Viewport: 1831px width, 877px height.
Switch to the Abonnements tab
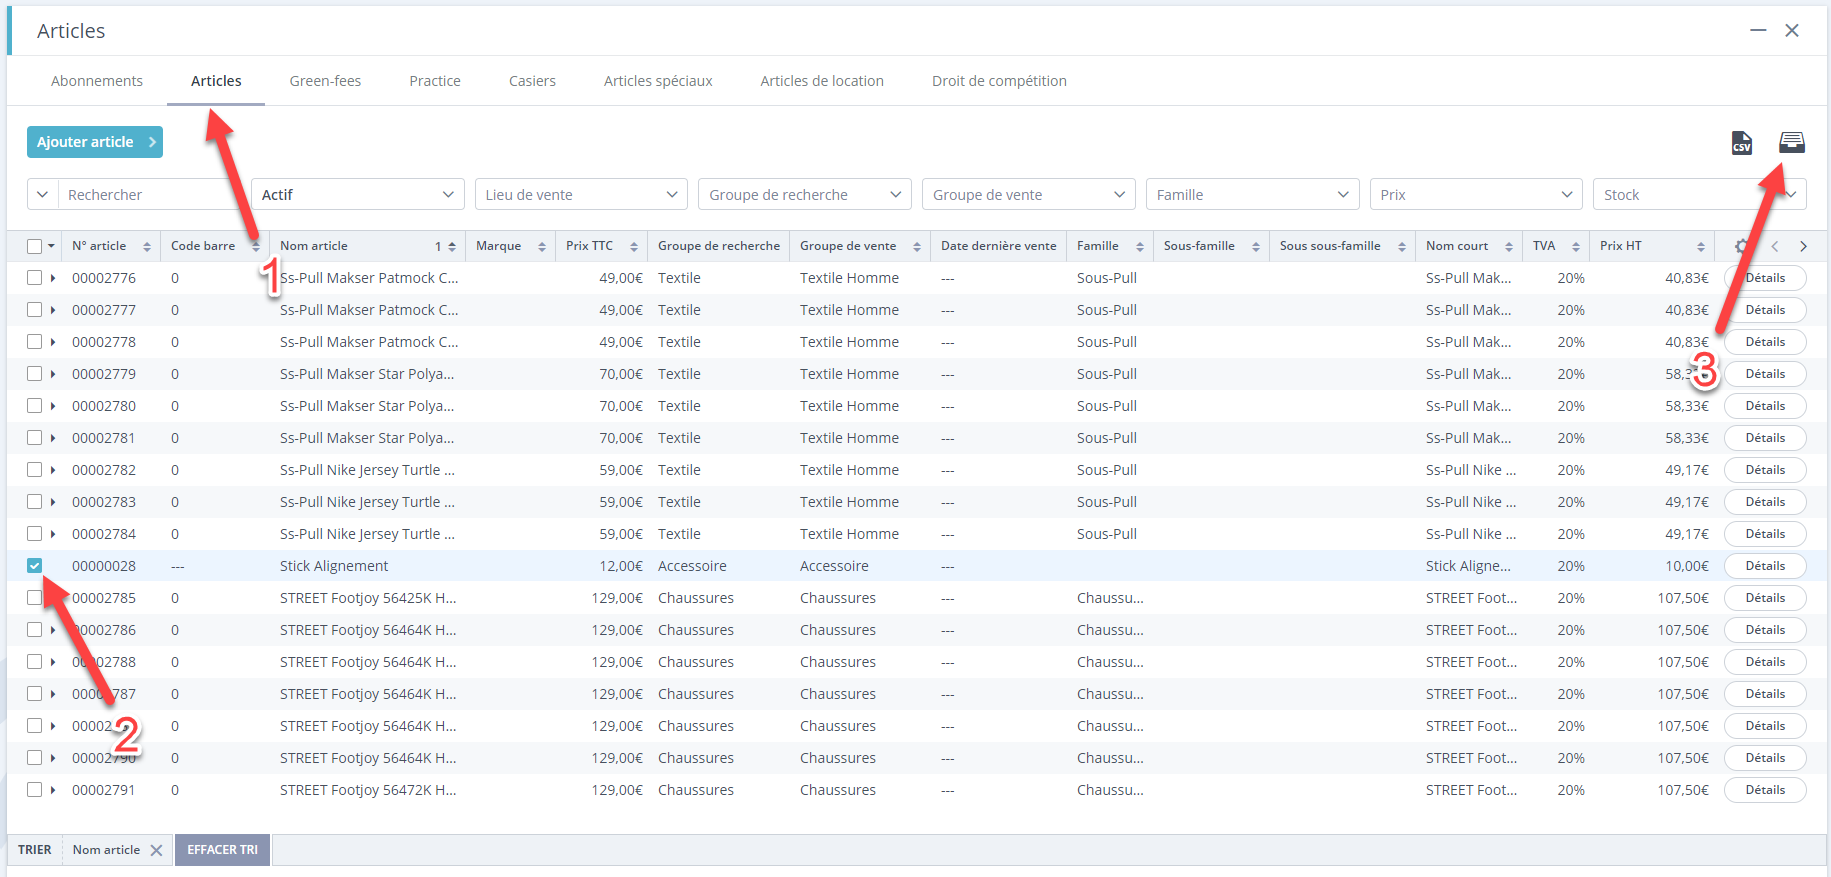(x=97, y=81)
